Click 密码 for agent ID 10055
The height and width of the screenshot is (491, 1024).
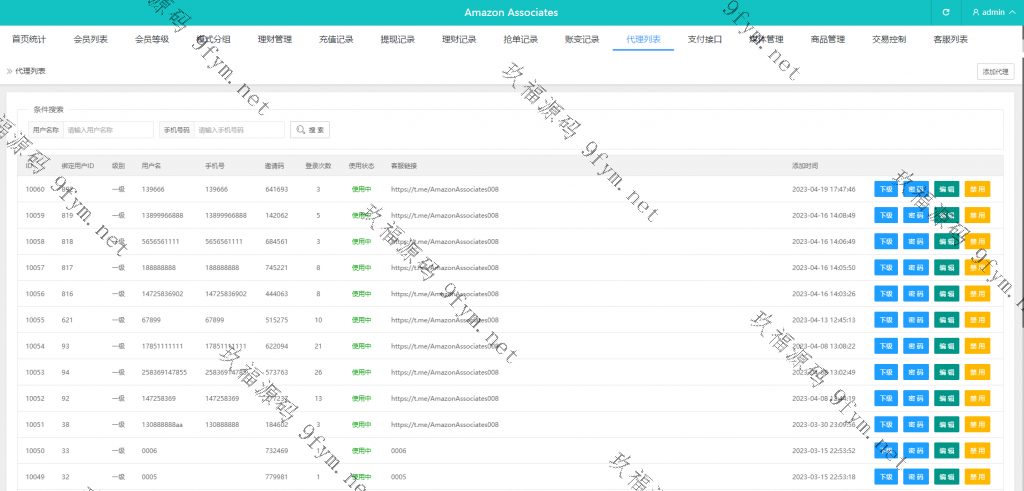click(916, 319)
